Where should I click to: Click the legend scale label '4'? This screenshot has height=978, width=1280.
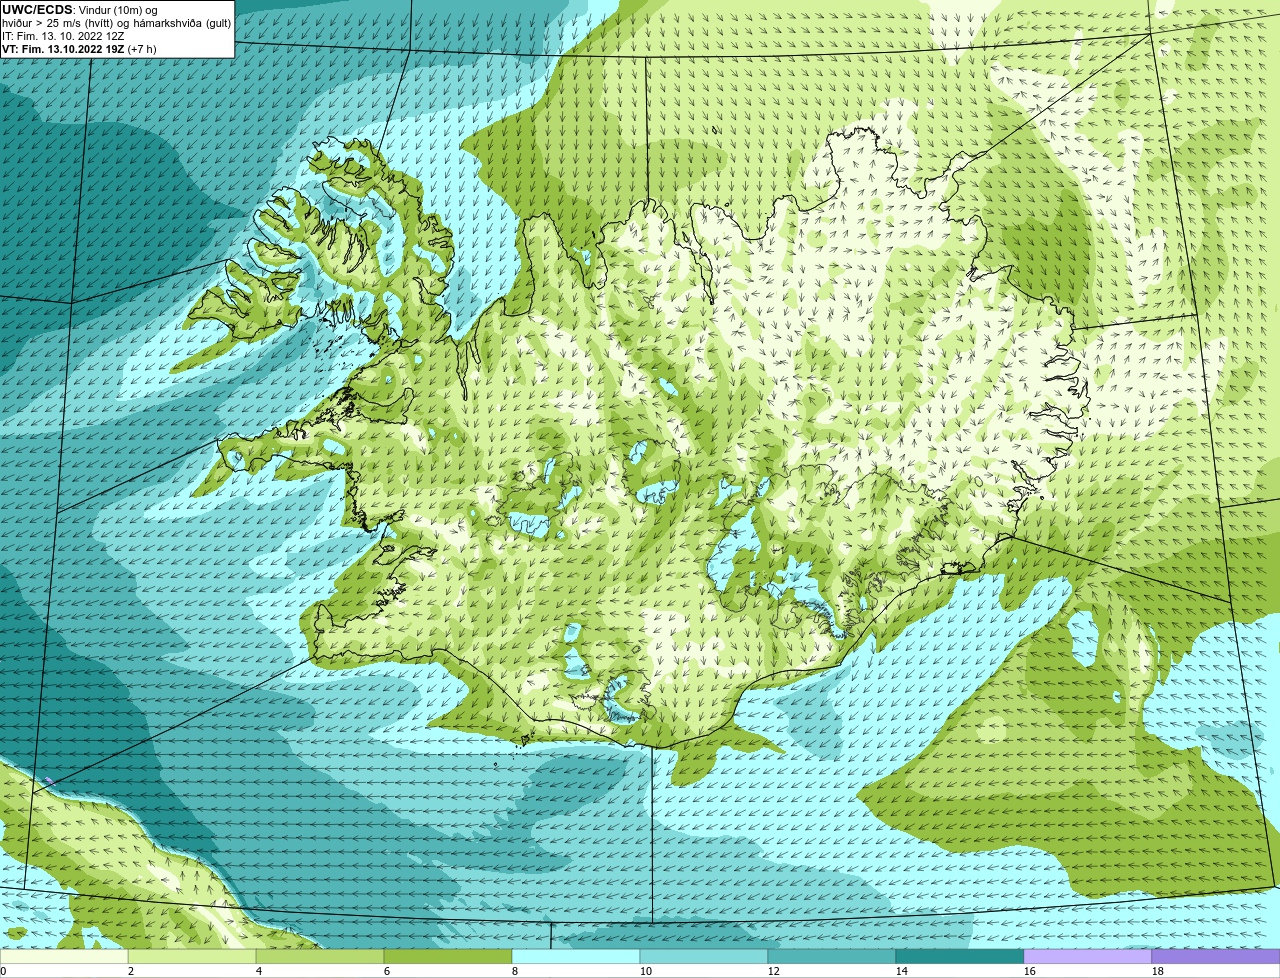(x=259, y=971)
